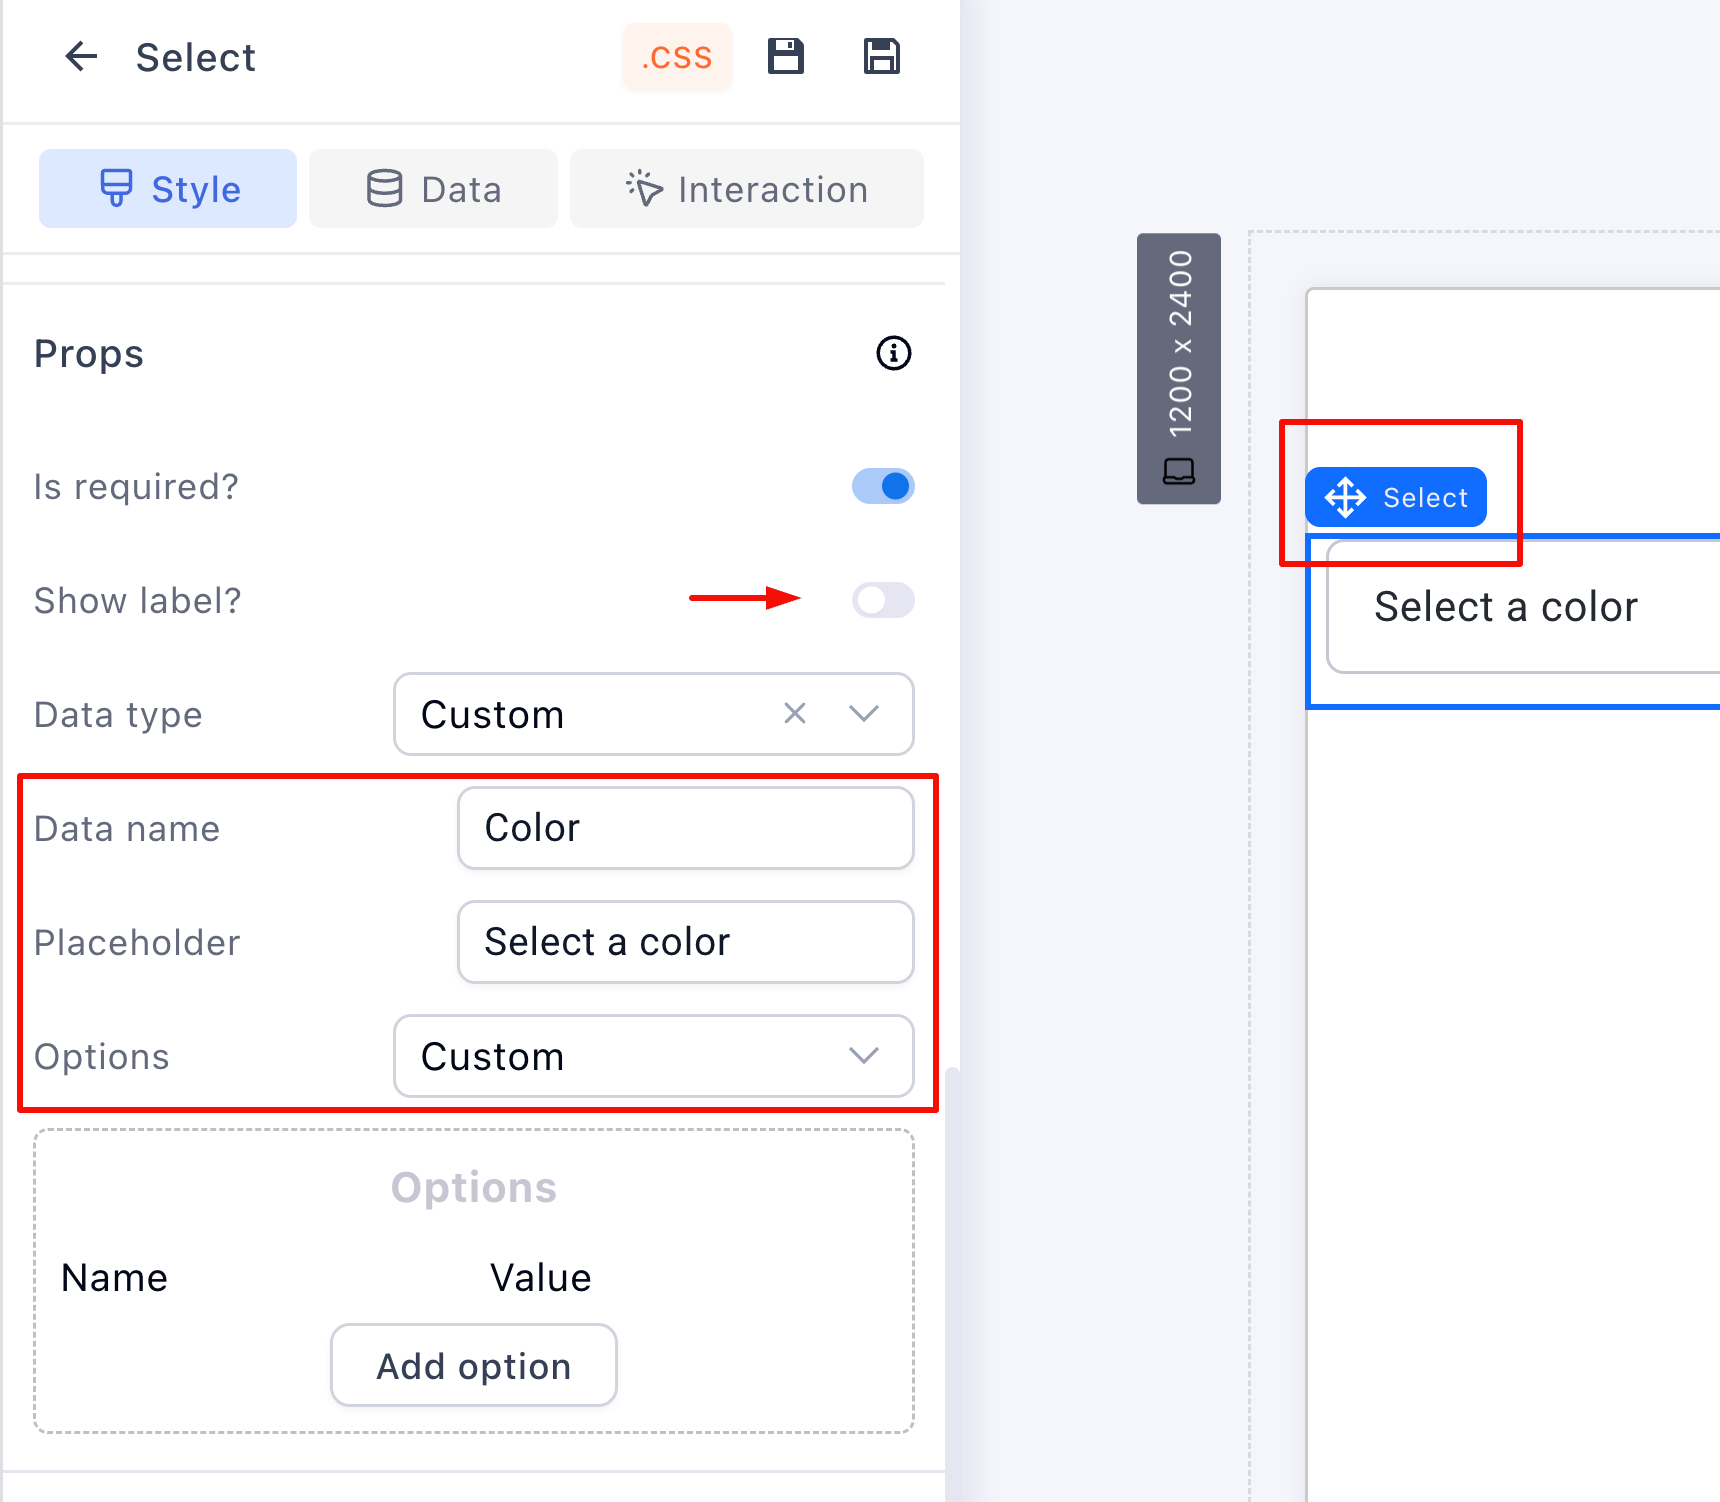Click the Select a color field on canvas
The height and width of the screenshot is (1502, 1720).
pyautogui.click(x=1520, y=607)
